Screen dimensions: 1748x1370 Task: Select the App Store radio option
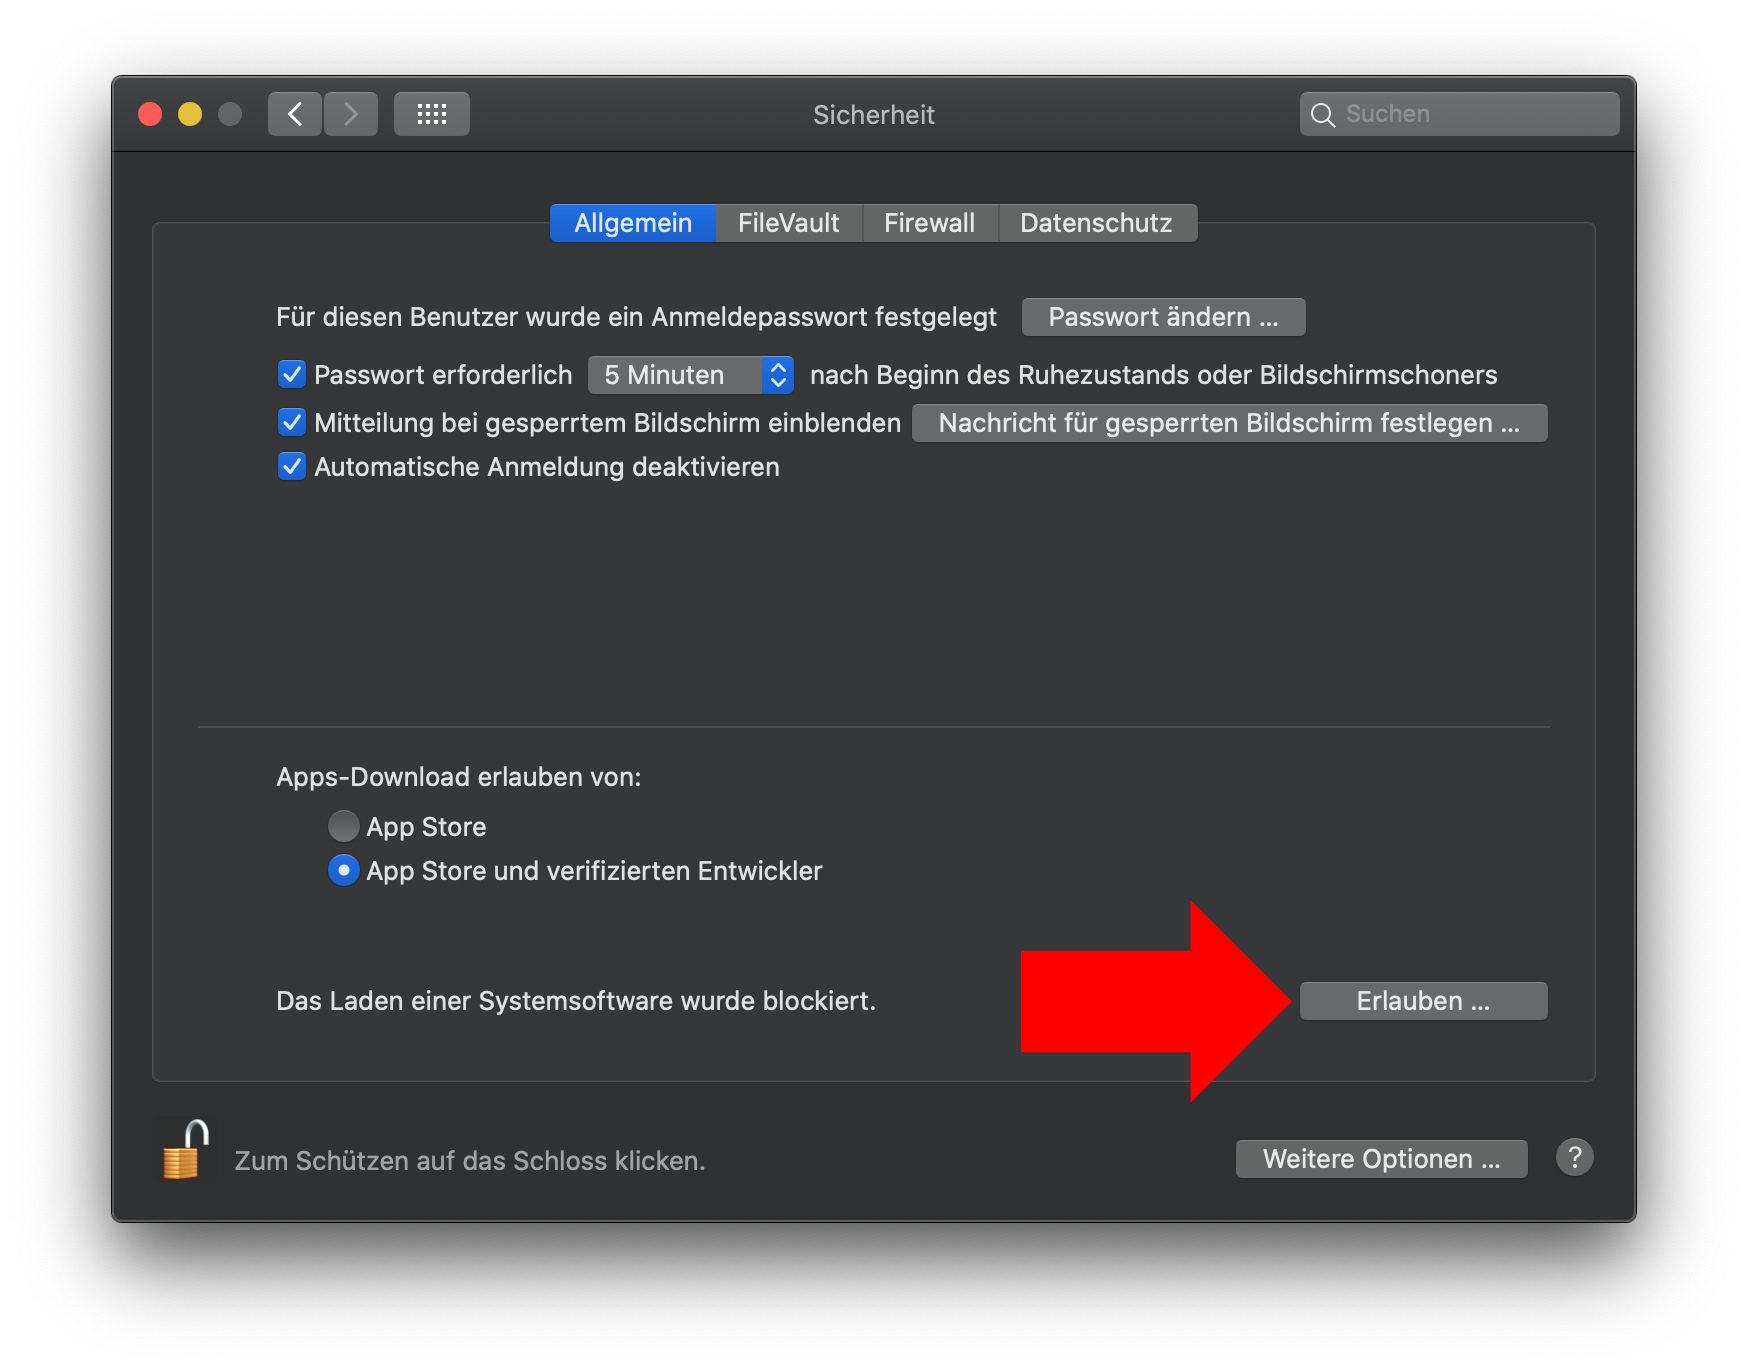point(343,826)
